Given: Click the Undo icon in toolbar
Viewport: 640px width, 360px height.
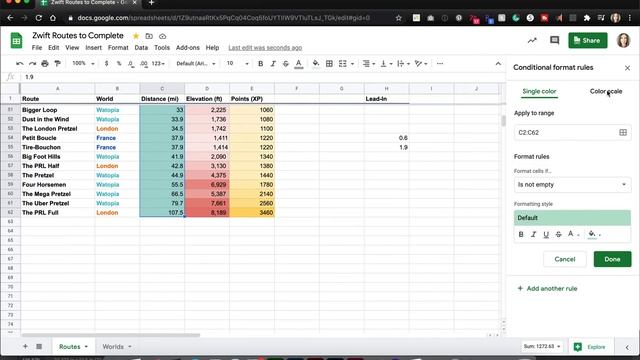Looking at the screenshot, I should tap(20, 64).
